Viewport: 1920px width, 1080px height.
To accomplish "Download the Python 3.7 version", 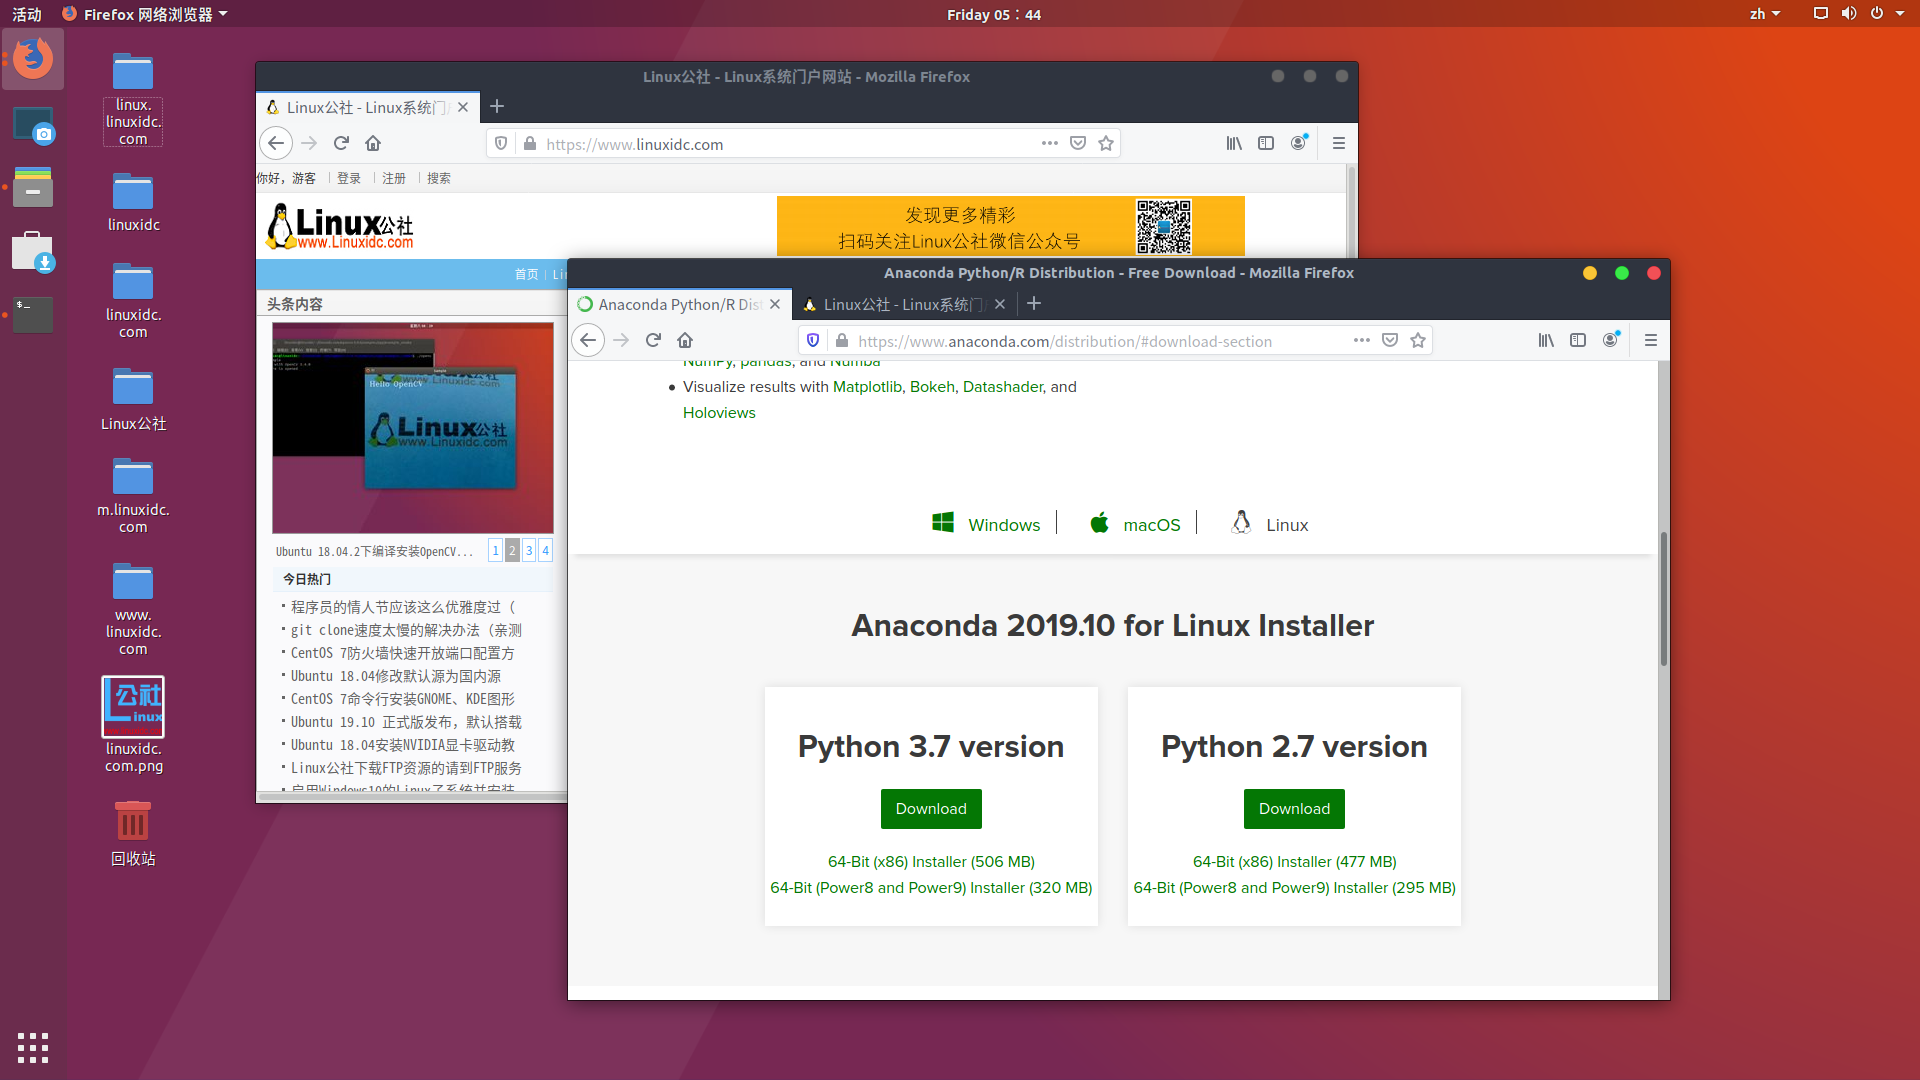I will pos(930,808).
